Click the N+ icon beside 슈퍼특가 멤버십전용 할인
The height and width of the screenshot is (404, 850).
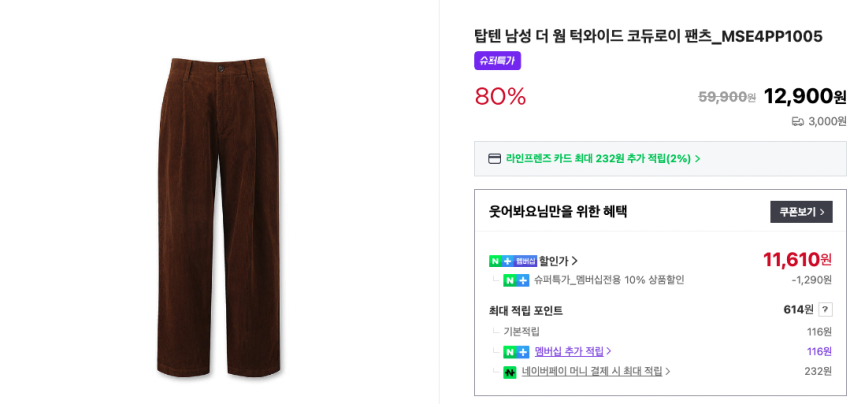(x=516, y=280)
